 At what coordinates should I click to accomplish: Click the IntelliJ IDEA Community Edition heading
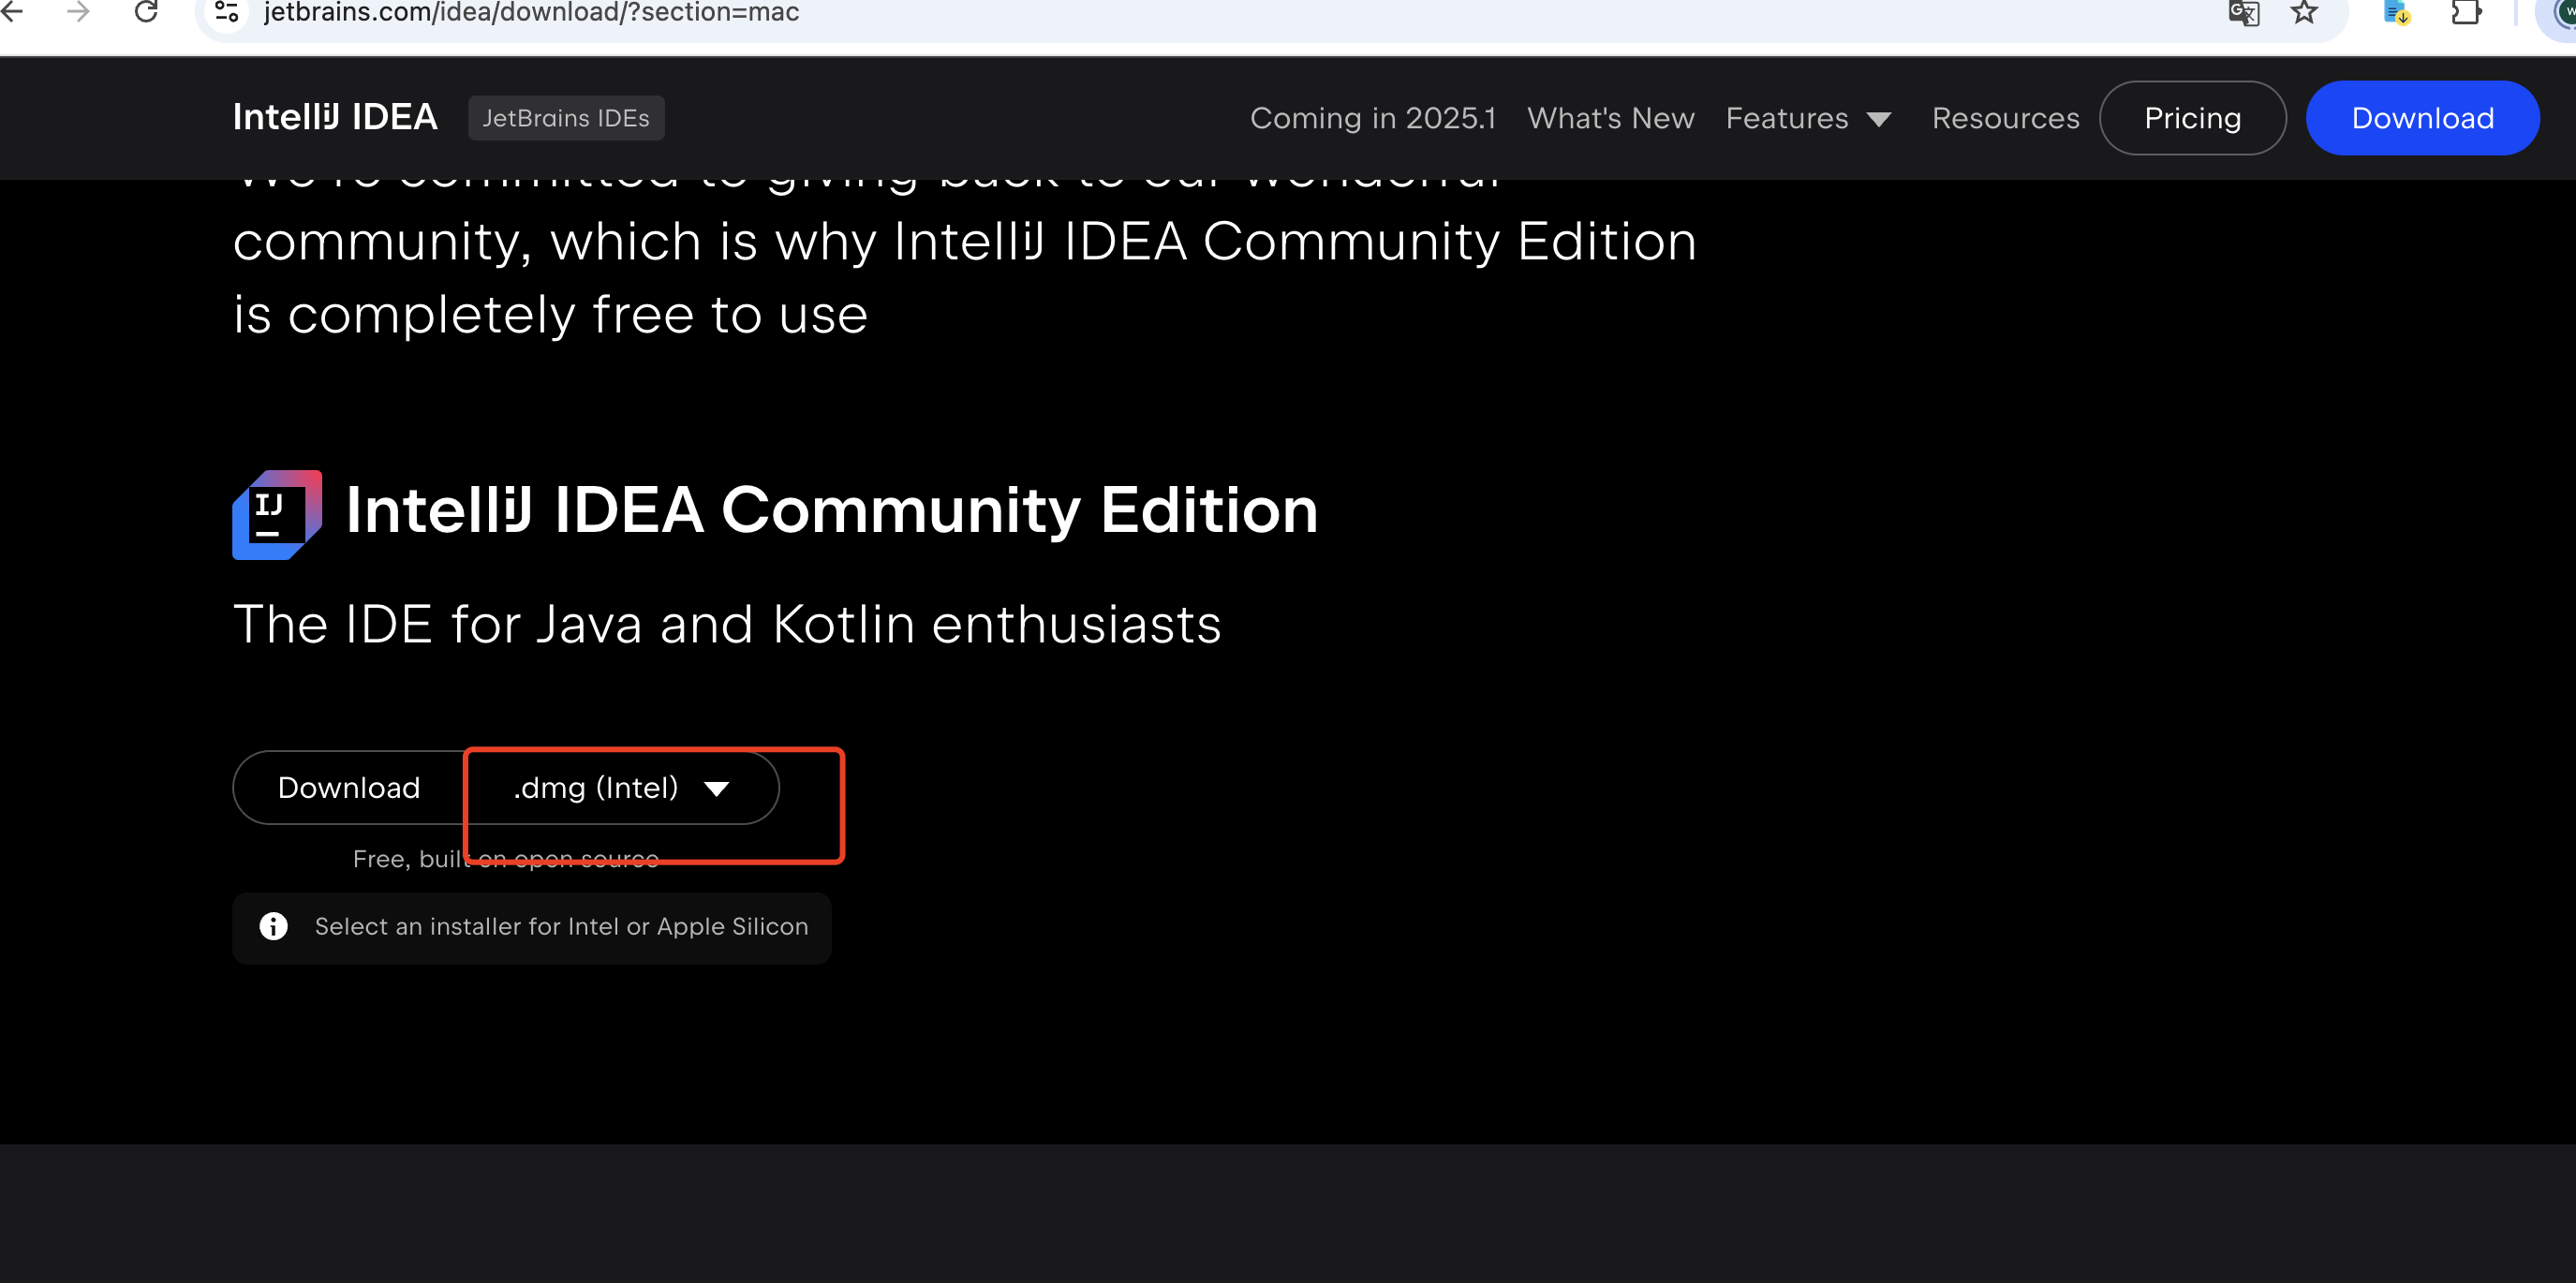[x=832, y=510]
